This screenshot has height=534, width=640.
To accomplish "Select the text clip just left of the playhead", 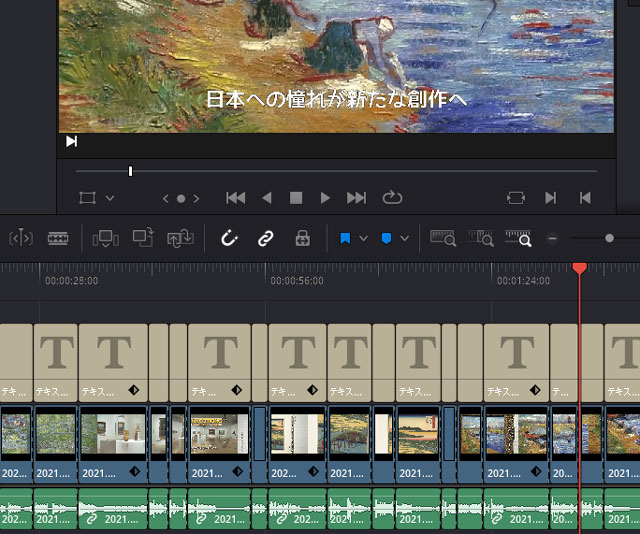I will pyautogui.click(x=564, y=363).
